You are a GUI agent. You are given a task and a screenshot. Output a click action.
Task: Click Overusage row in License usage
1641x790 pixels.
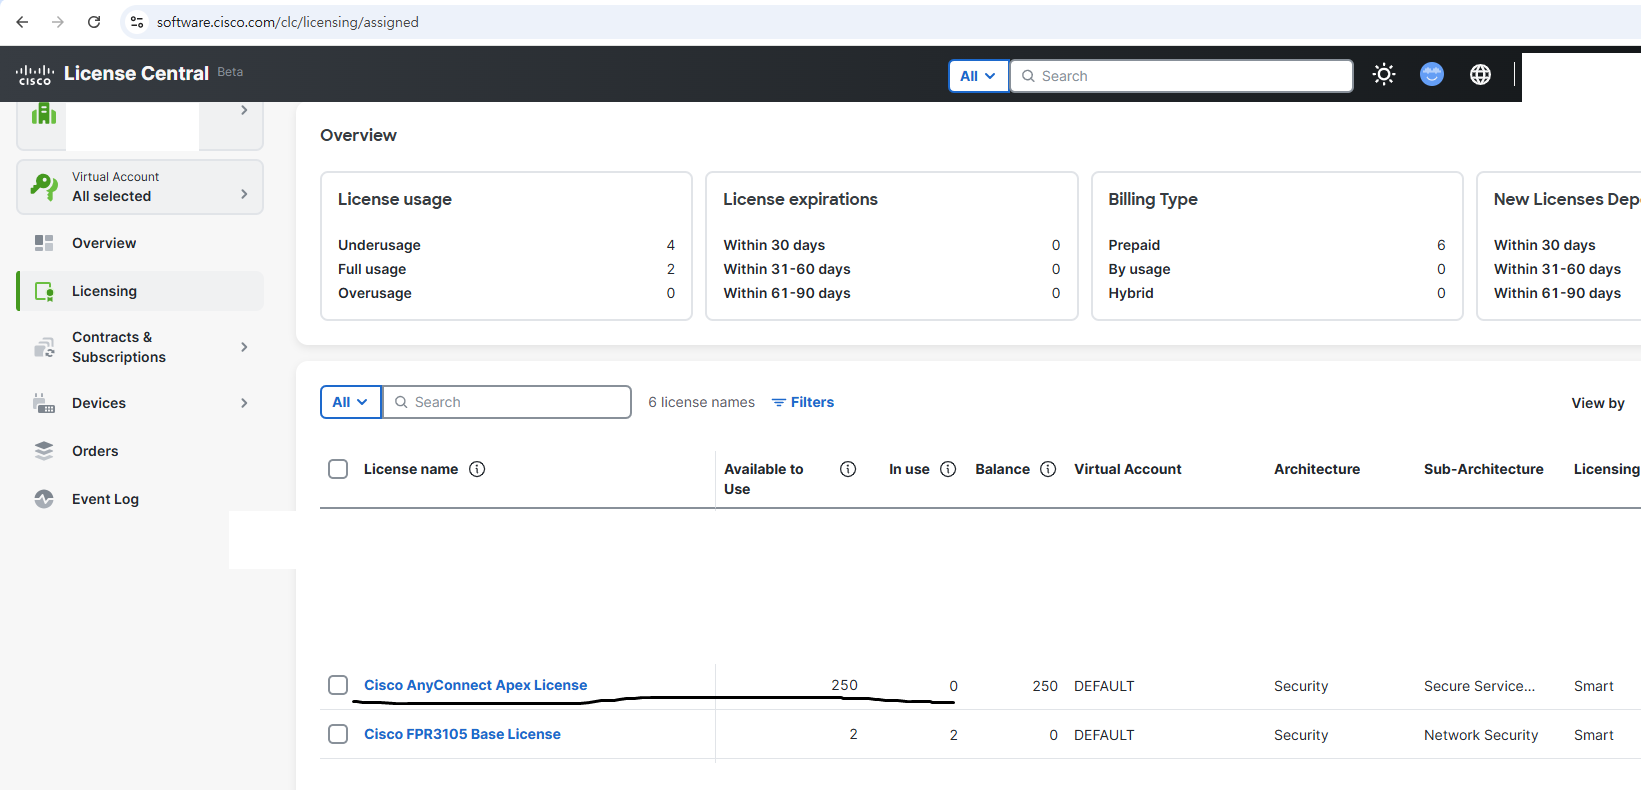point(506,293)
